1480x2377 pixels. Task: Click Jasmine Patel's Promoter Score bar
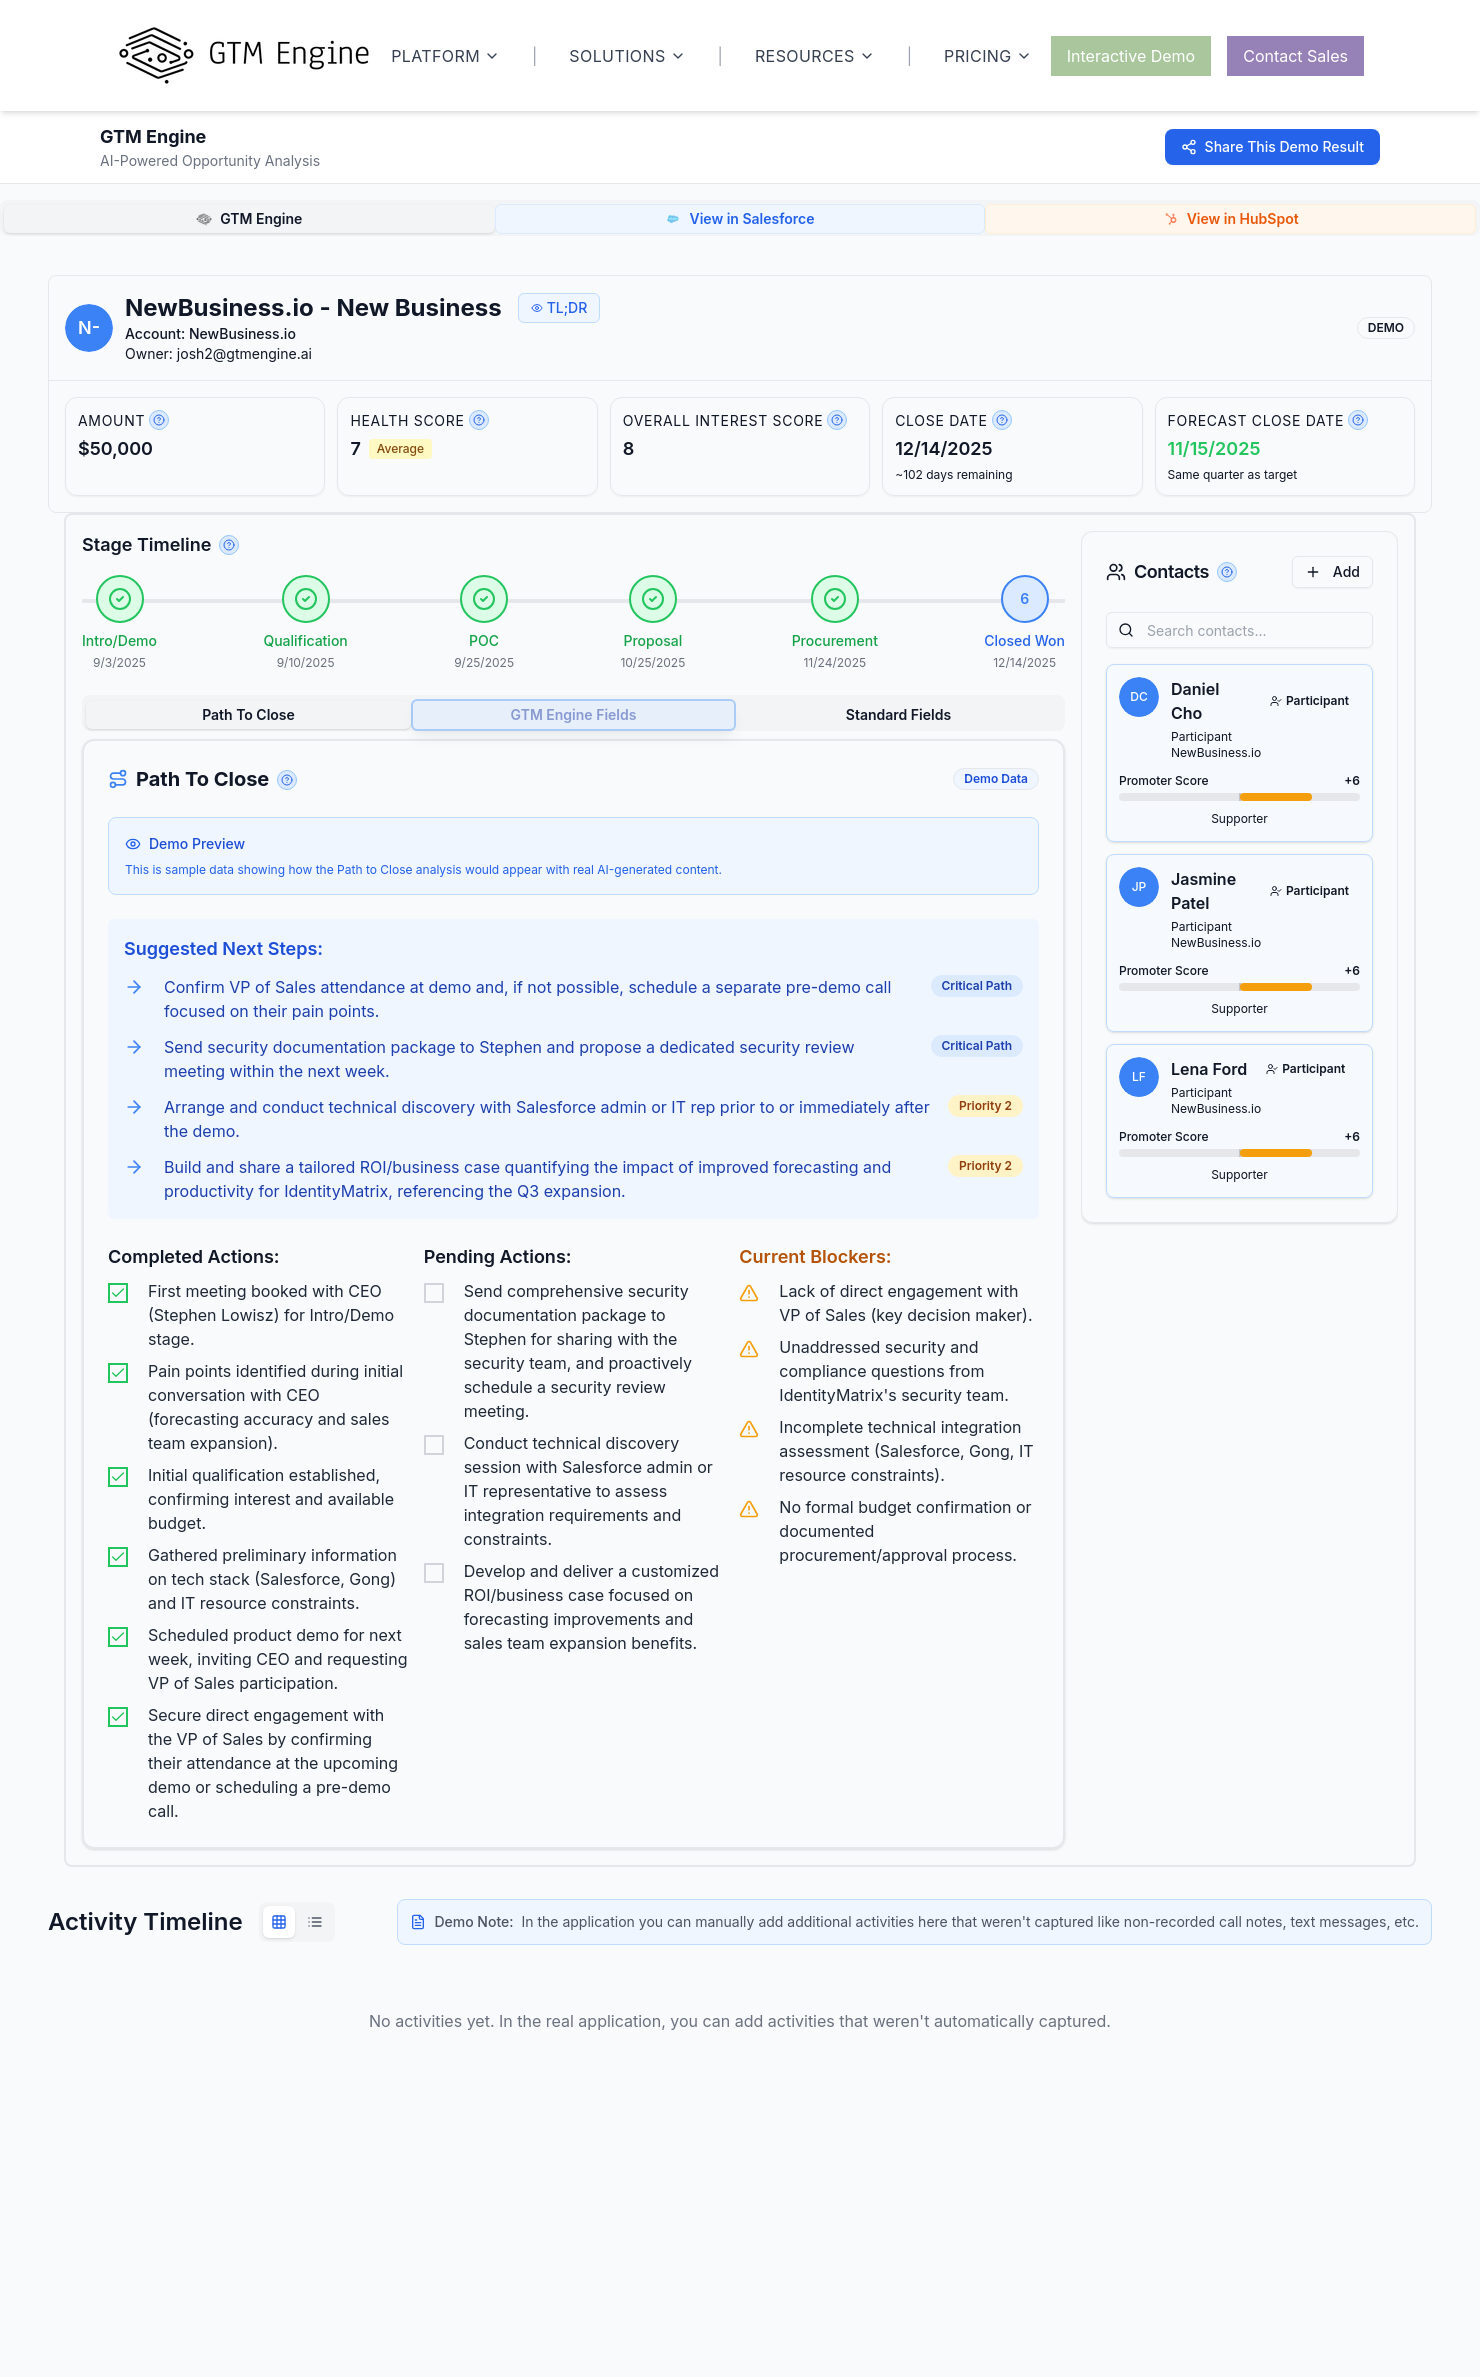(x=1239, y=987)
